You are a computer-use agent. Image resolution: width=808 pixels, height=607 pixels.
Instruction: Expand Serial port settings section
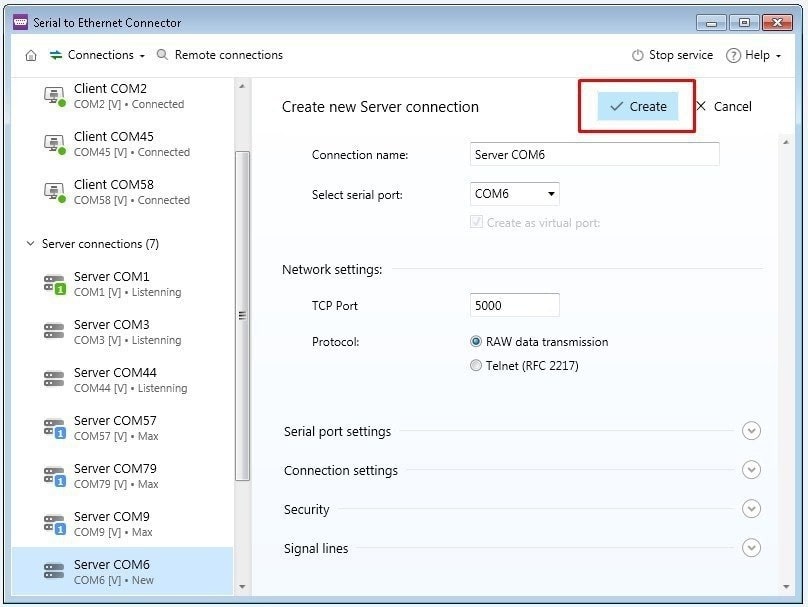tap(751, 431)
